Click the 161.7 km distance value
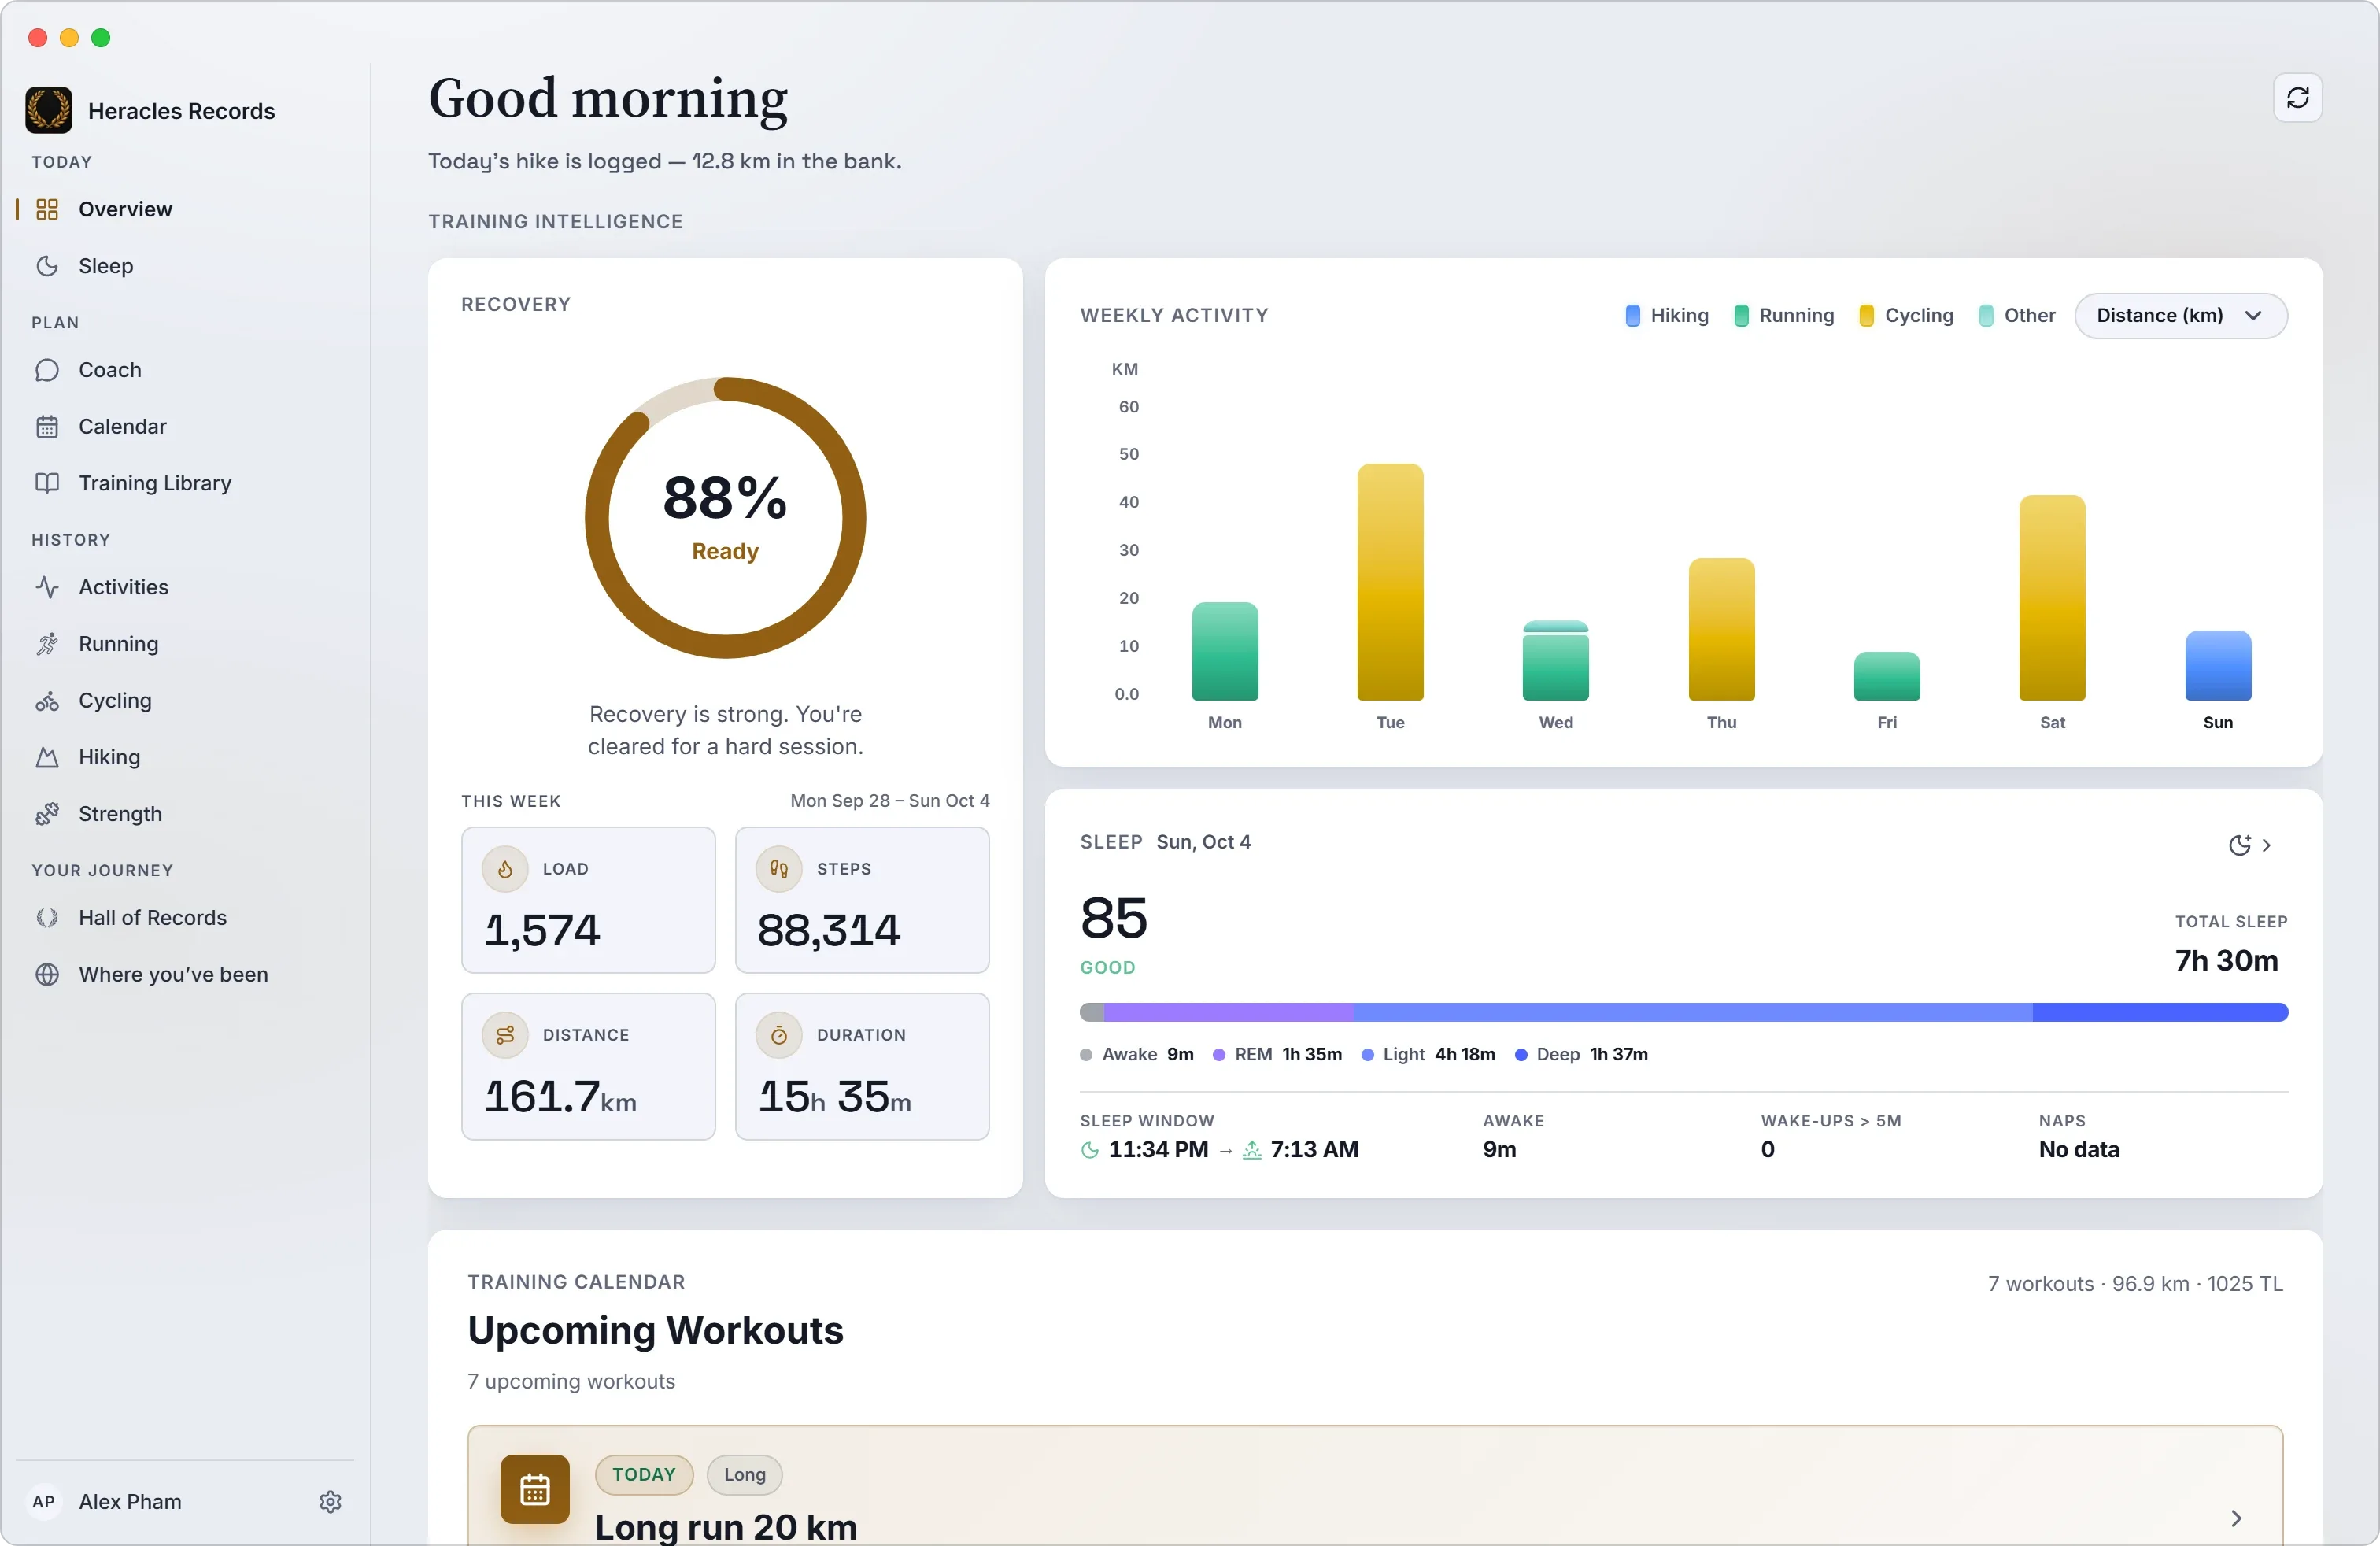 click(x=560, y=1097)
